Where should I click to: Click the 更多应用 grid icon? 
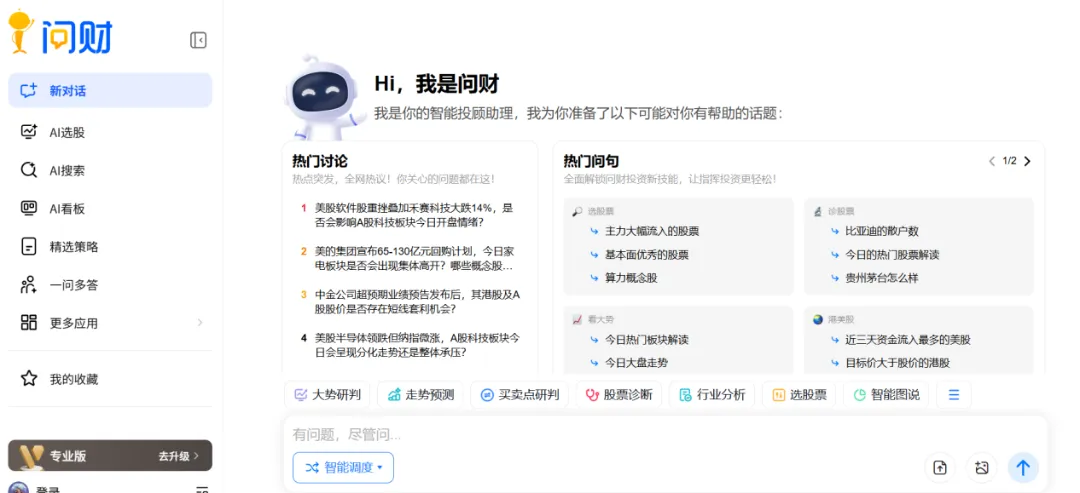coord(29,323)
